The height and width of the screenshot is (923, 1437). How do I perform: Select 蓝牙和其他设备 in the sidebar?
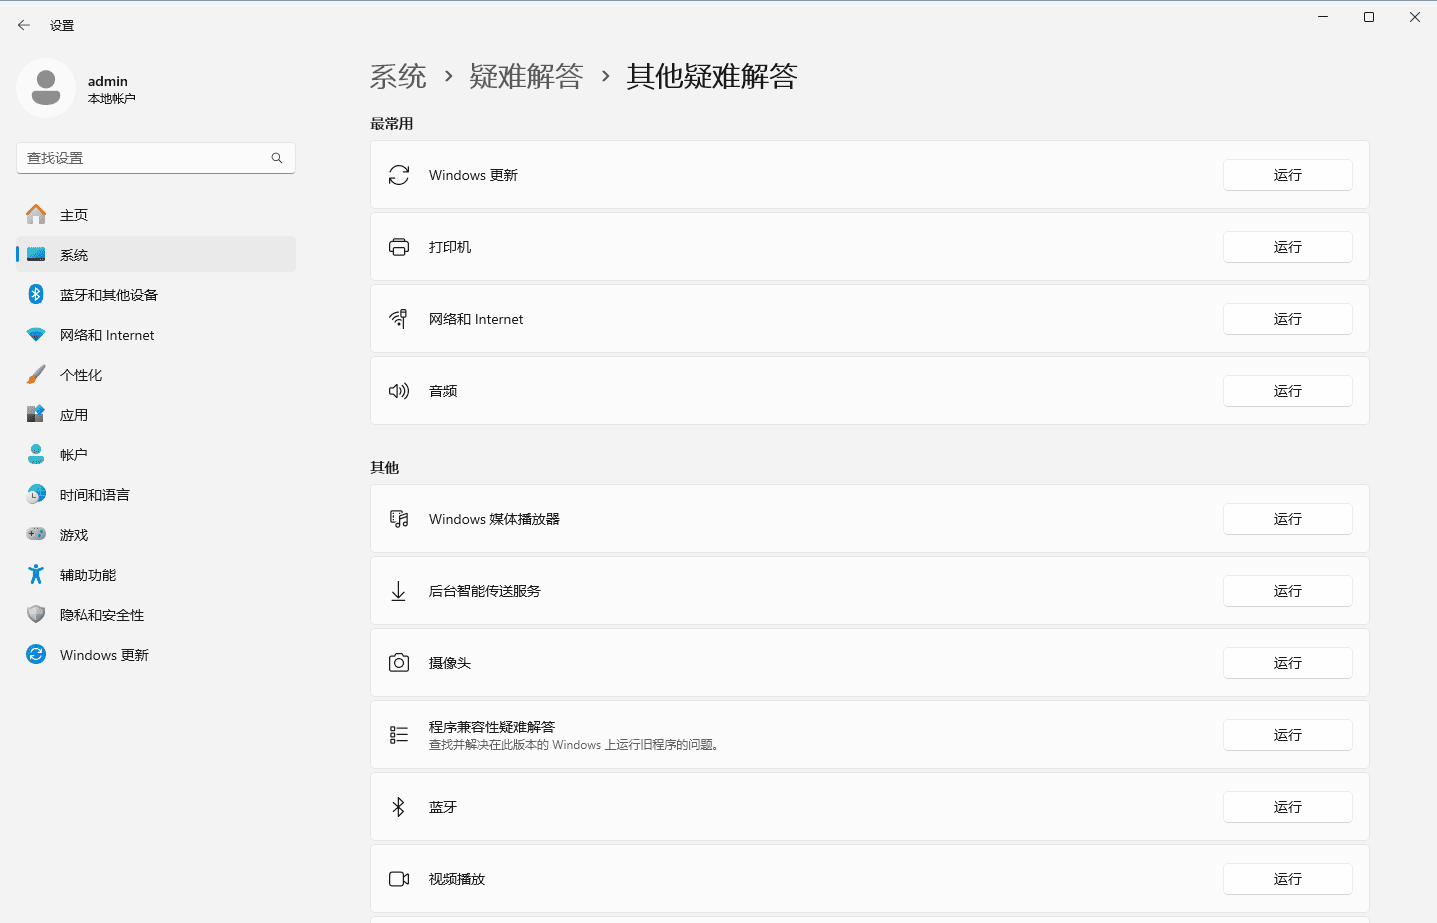pos(156,294)
